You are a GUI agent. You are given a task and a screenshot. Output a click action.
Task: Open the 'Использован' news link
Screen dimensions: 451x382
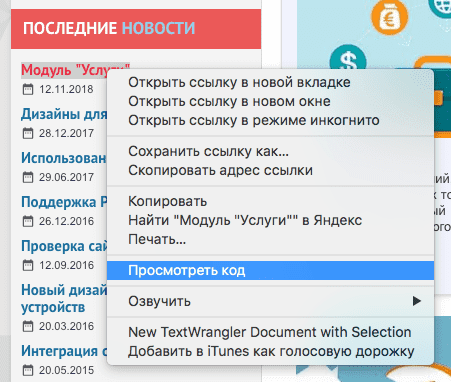click(64, 158)
